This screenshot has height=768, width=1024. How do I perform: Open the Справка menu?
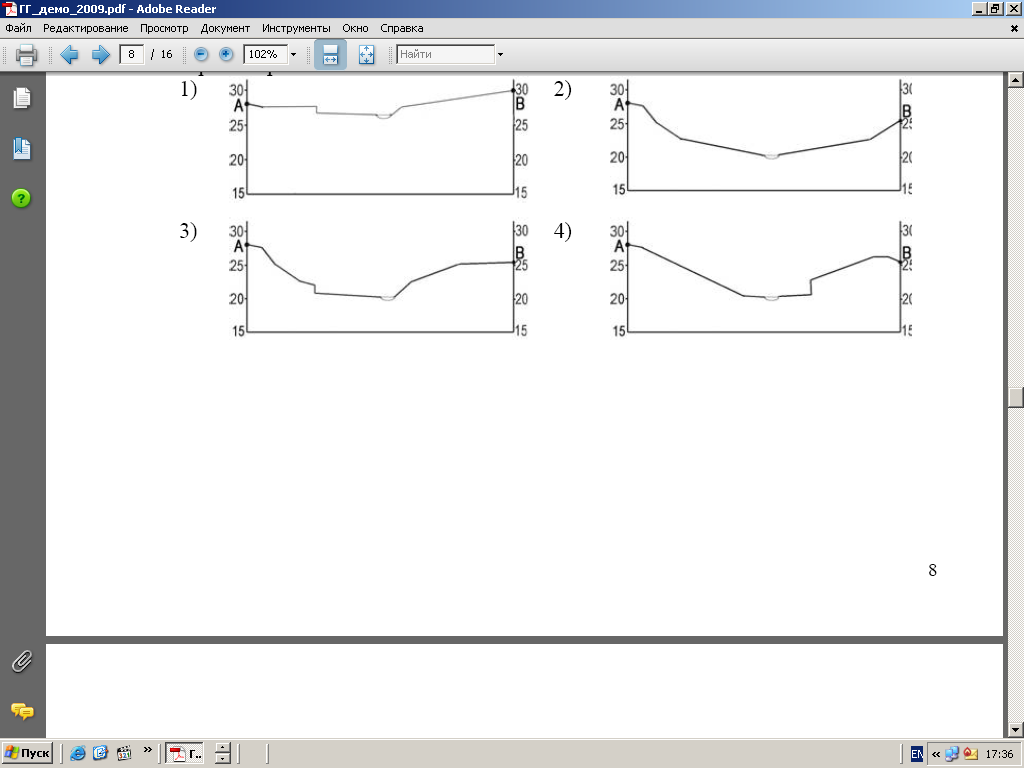point(402,28)
